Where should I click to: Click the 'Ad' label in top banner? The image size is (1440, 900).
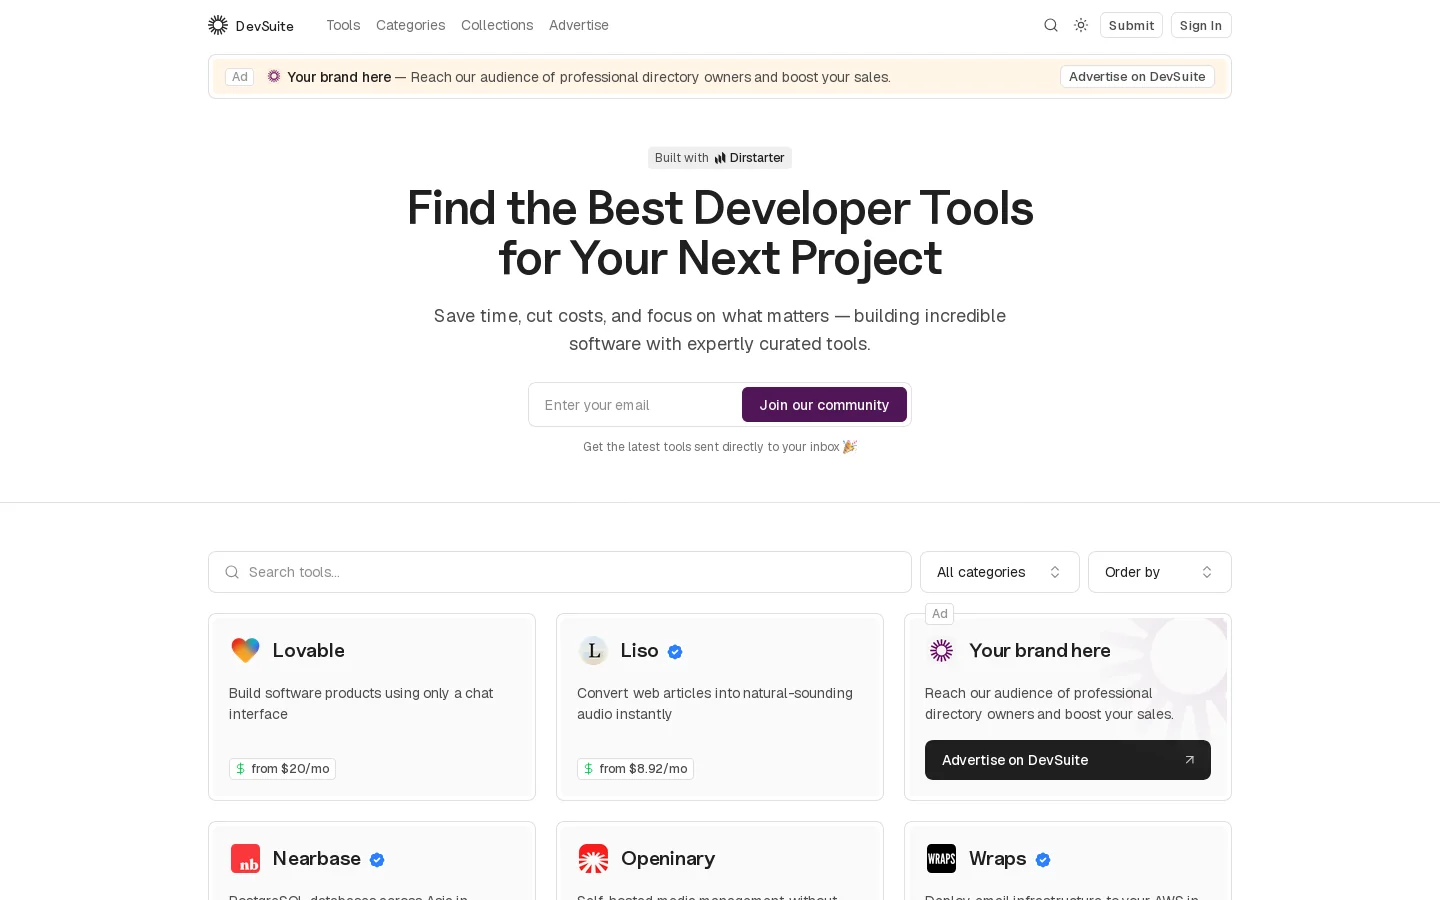(x=240, y=77)
